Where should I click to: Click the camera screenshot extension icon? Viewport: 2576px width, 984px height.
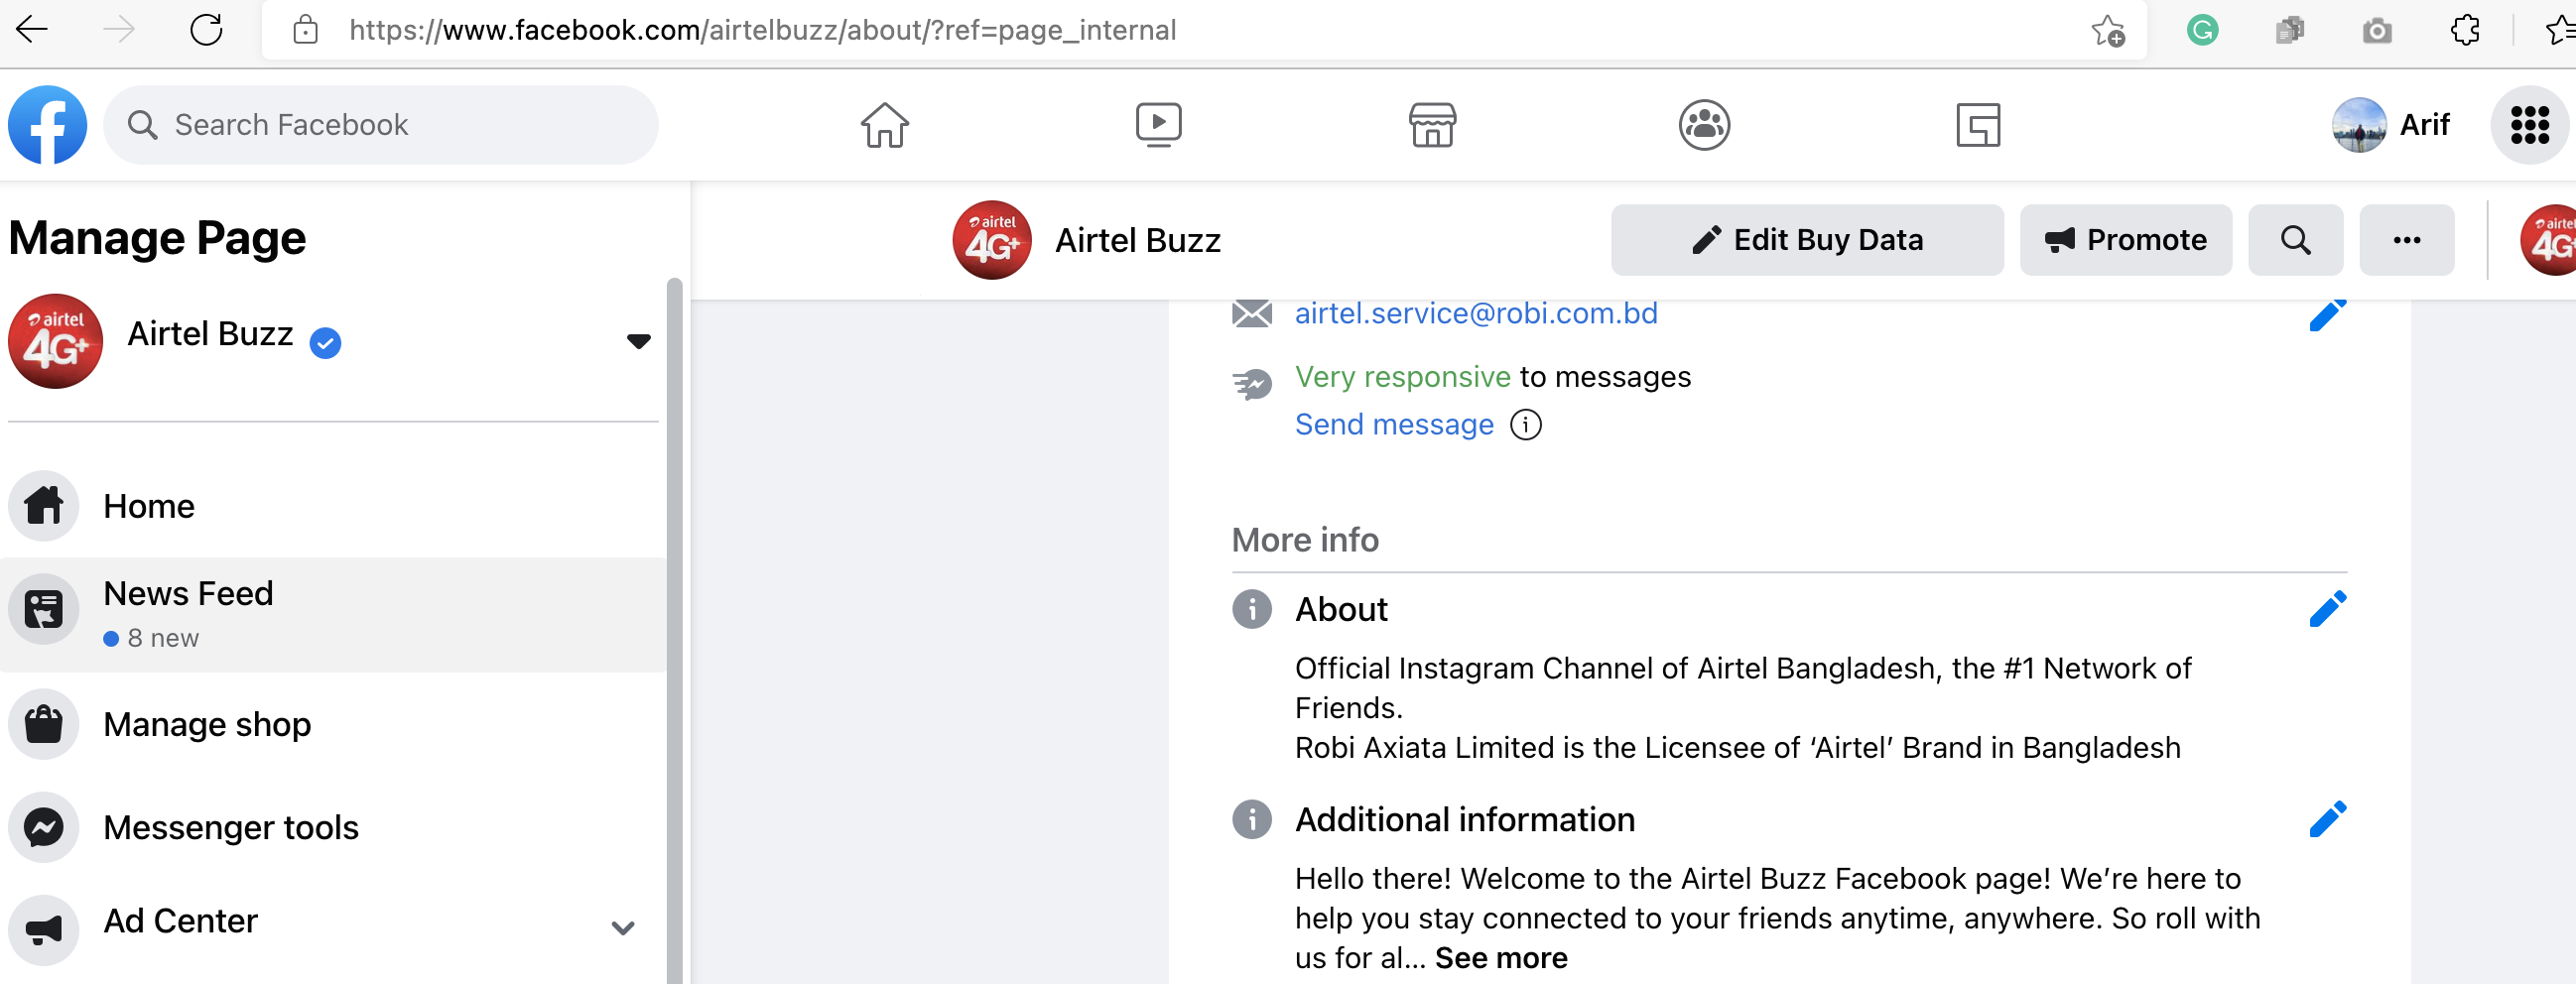pos(2377,31)
